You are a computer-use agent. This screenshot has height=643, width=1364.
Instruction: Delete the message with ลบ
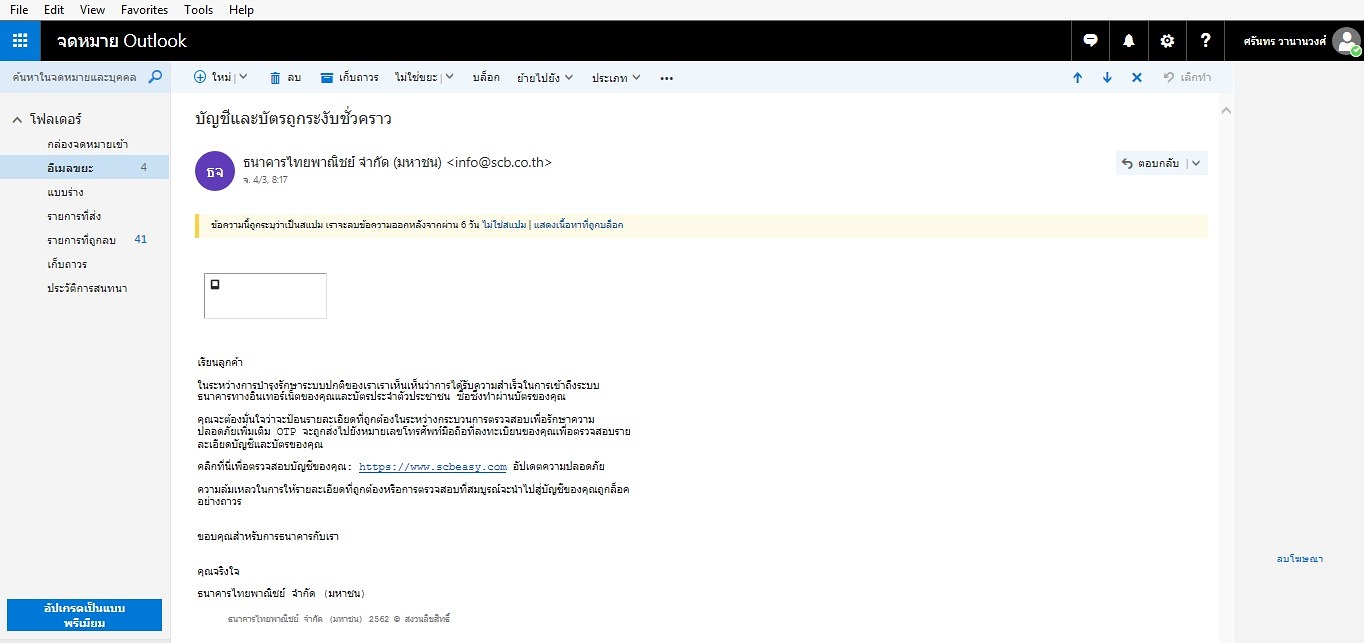point(285,77)
